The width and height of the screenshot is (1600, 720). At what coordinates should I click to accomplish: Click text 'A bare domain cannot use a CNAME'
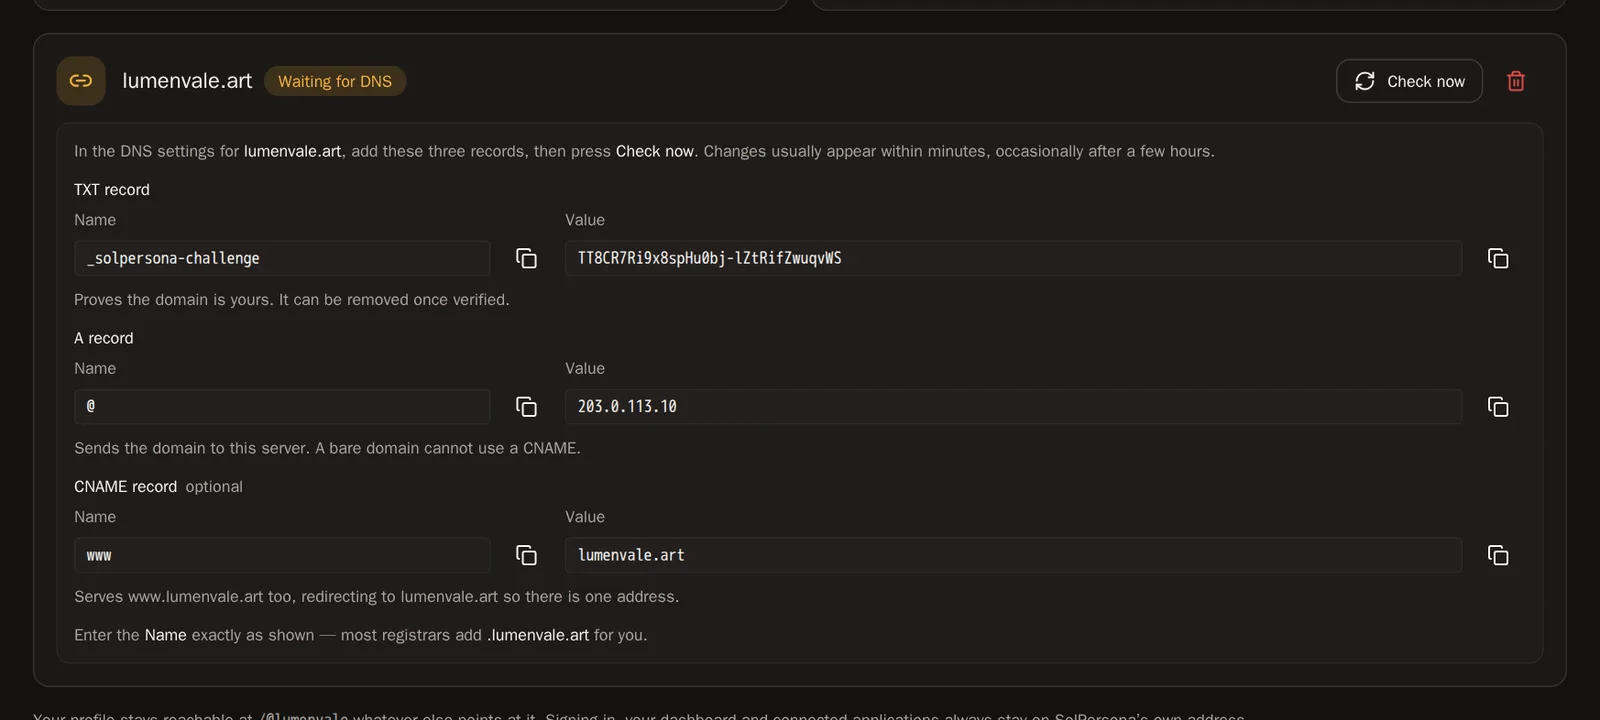pyautogui.click(x=448, y=448)
